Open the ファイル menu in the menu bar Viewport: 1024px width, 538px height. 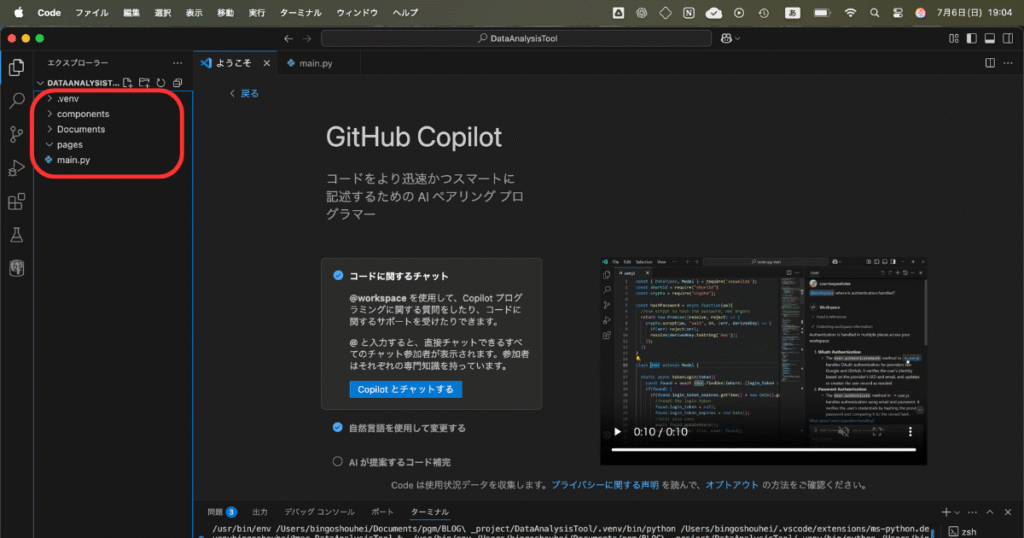click(91, 12)
